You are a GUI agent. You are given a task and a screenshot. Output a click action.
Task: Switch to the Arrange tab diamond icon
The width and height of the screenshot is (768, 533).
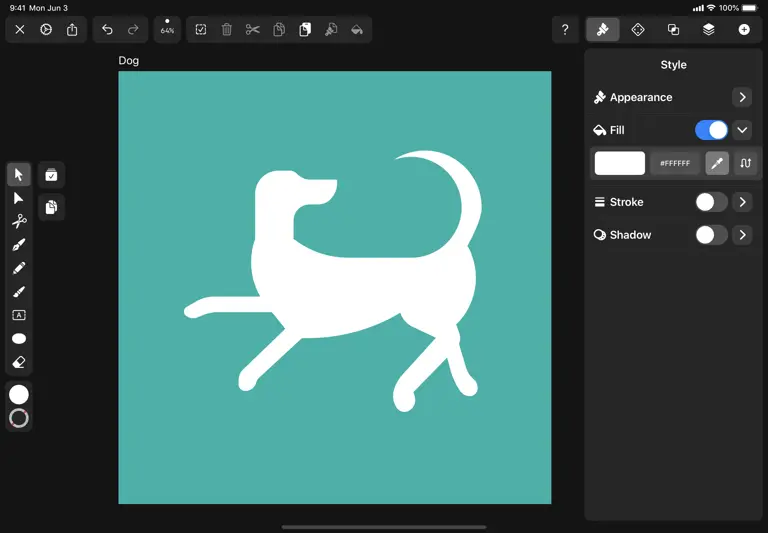coord(638,30)
